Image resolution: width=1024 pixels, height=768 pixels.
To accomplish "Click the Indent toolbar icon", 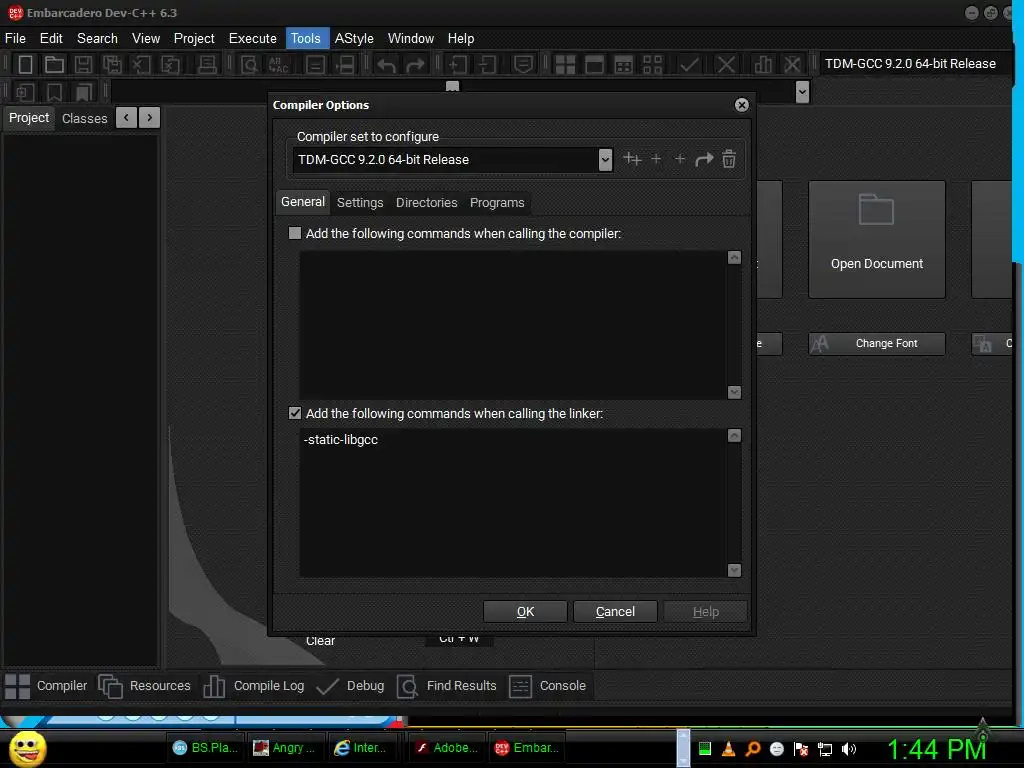I will [x=458, y=64].
